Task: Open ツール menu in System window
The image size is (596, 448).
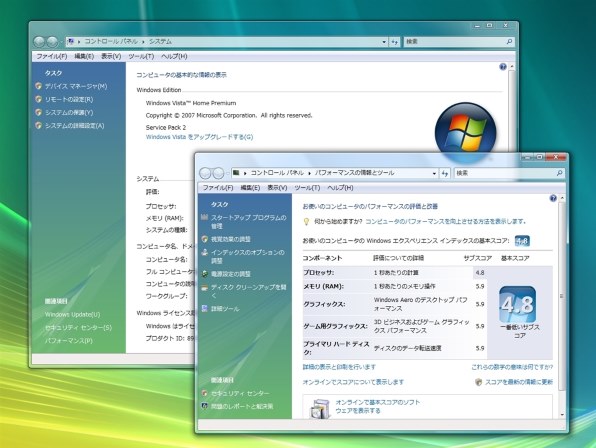Action: pyautogui.click(x=141, y=56)
